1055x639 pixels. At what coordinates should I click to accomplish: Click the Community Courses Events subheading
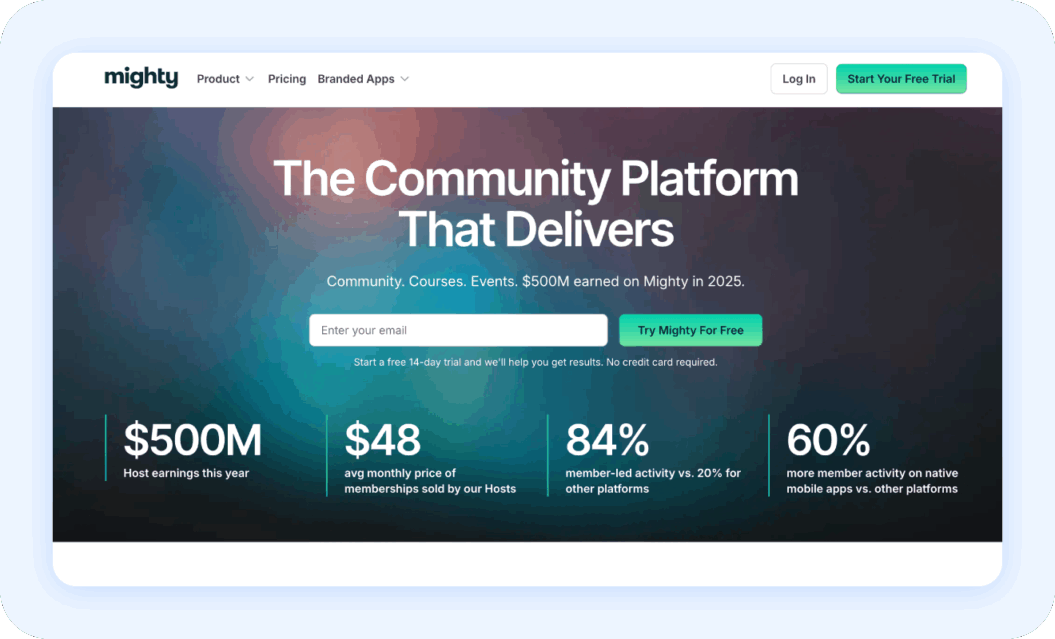pos(536,281)
